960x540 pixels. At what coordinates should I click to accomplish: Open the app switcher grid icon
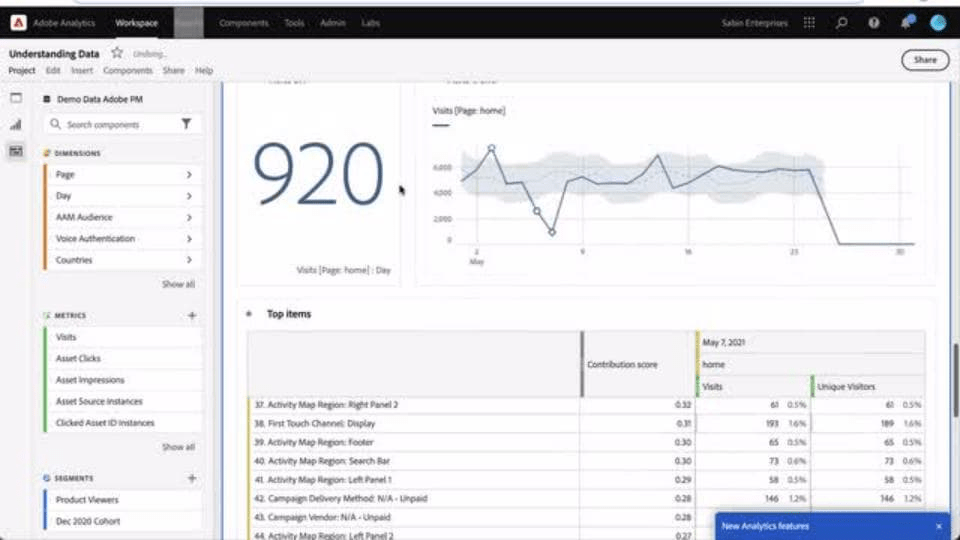pyautogui.click(x=809, y=23)
